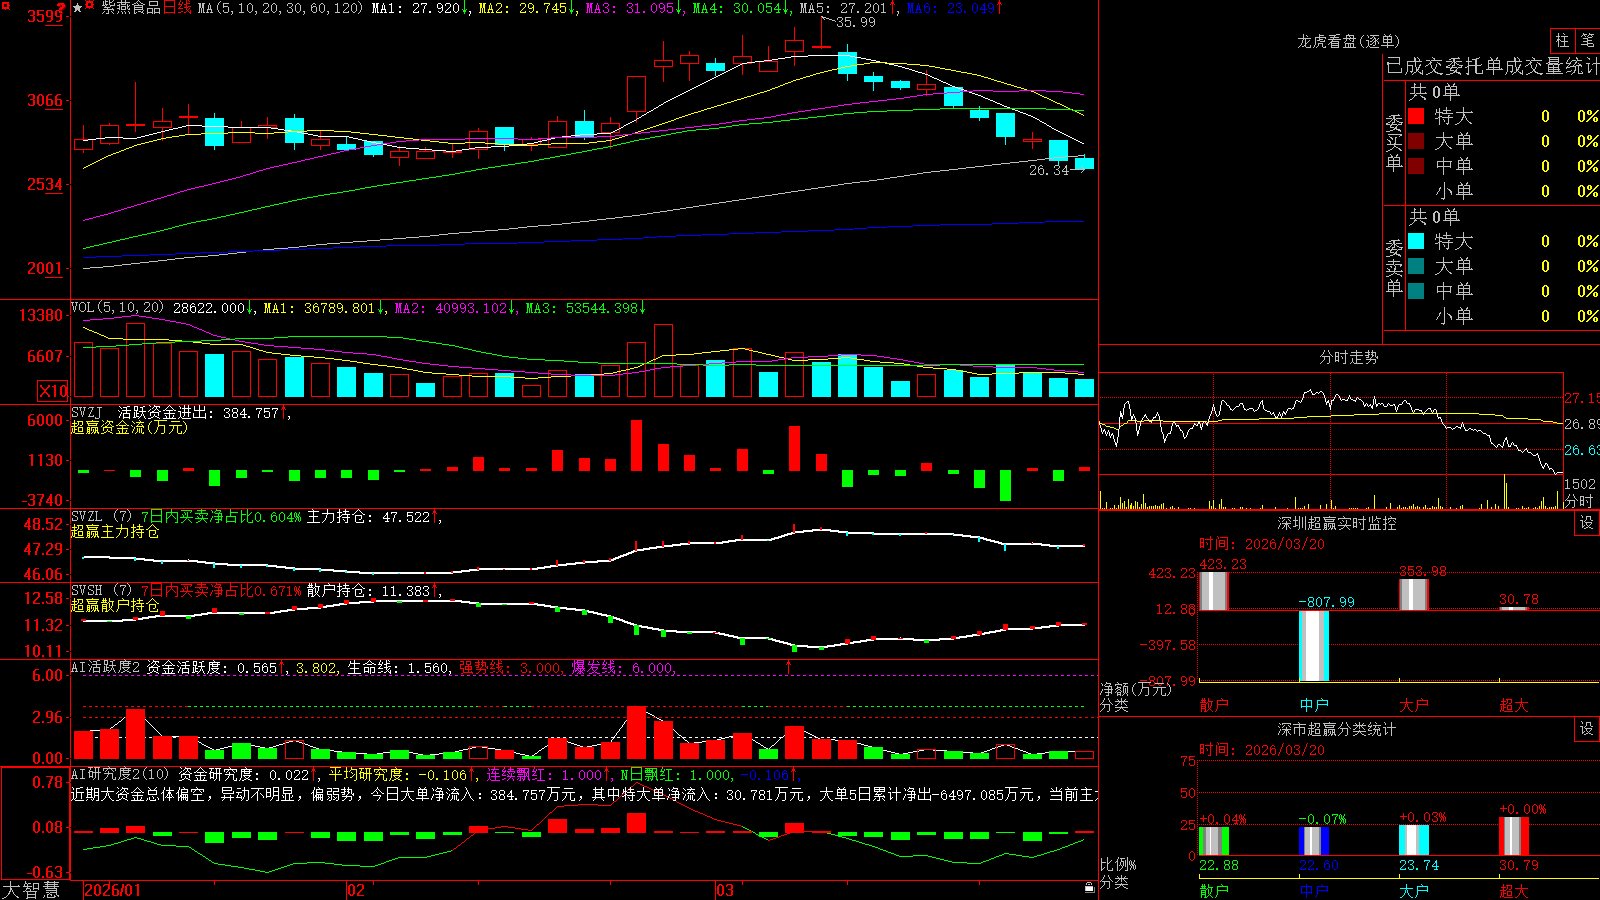
Task: Click the lock icon at the chart's bottom-right
Action: (1089, 887)
